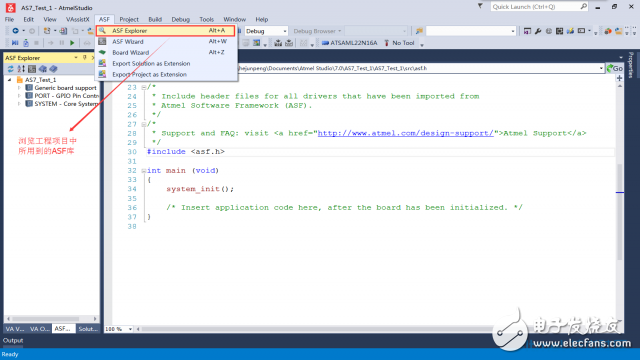The image size is (640, 360).
Task: Click the third icon in ASF Explorer toolbar
Action: pyautogui.click(x=32, y=69)
